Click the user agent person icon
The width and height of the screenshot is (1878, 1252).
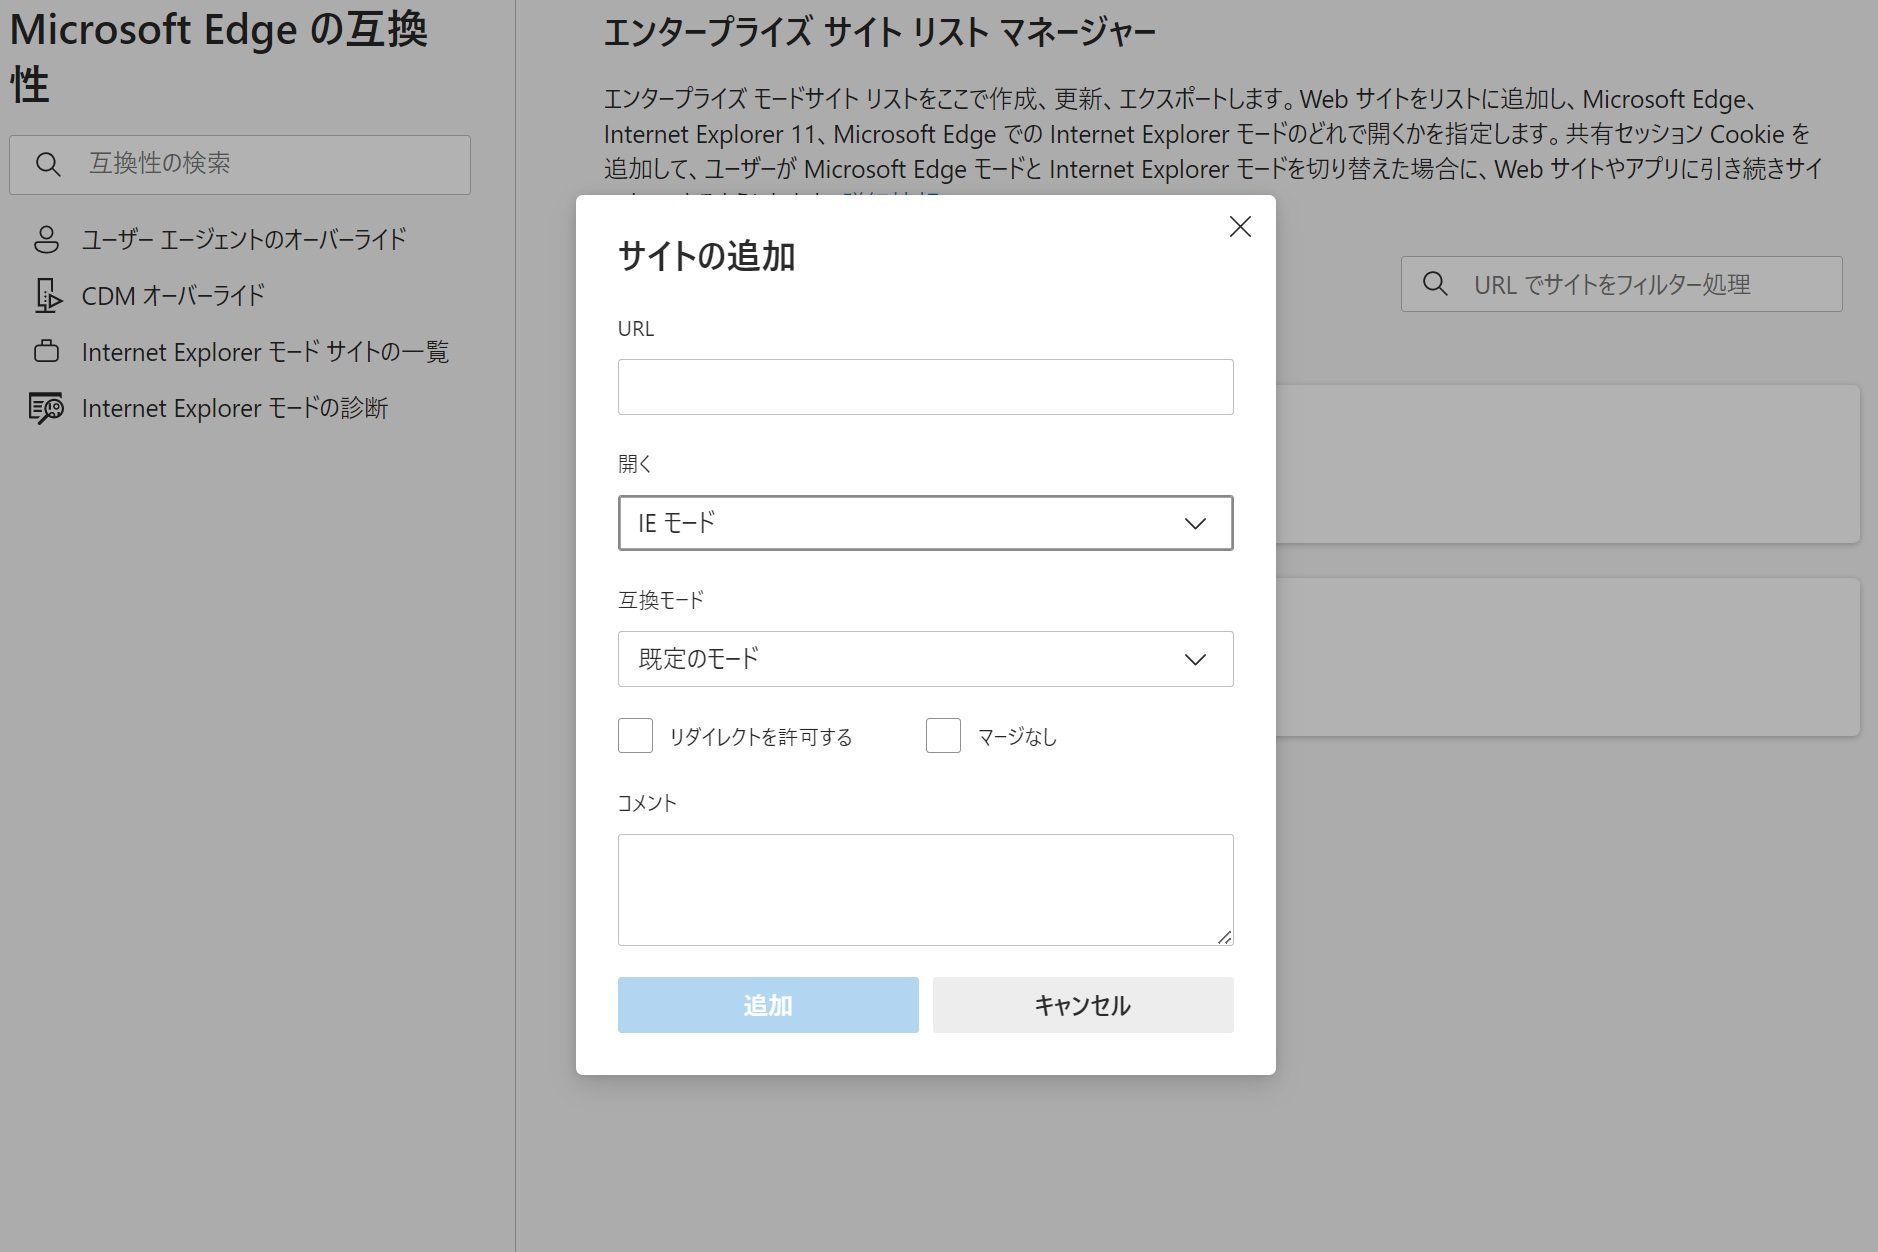(x=46, y=240)
